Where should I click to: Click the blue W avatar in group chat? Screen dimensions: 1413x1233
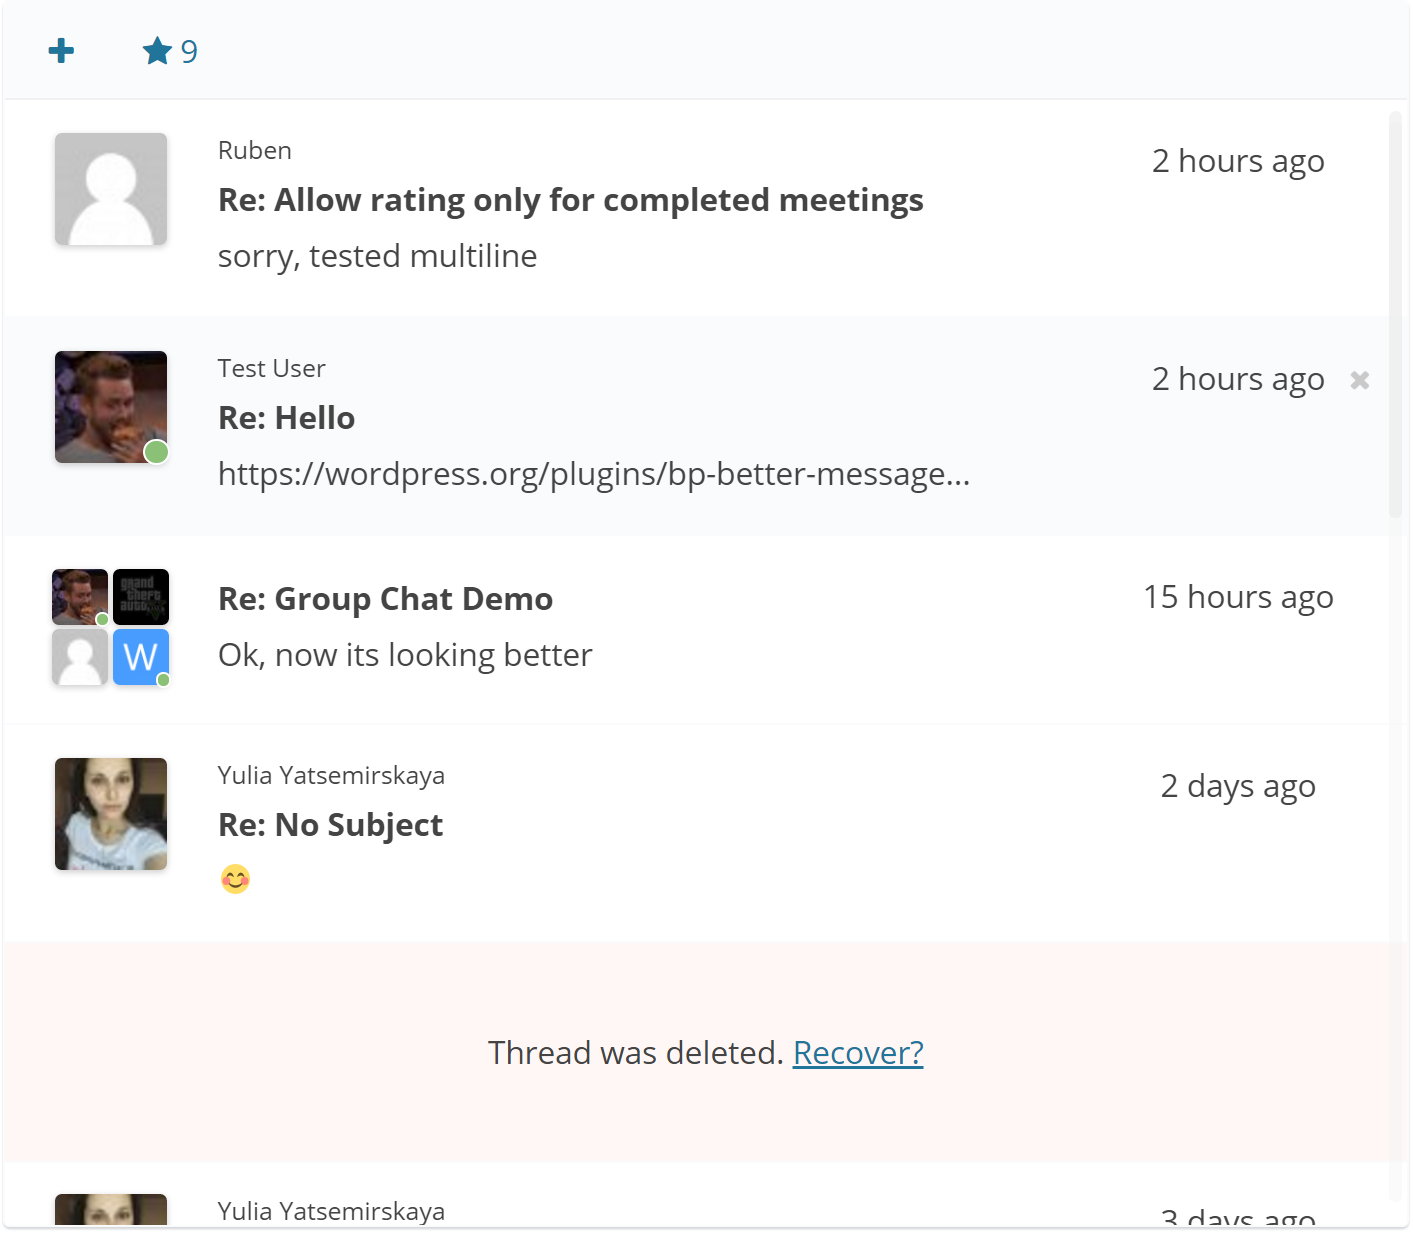[140, 657]
